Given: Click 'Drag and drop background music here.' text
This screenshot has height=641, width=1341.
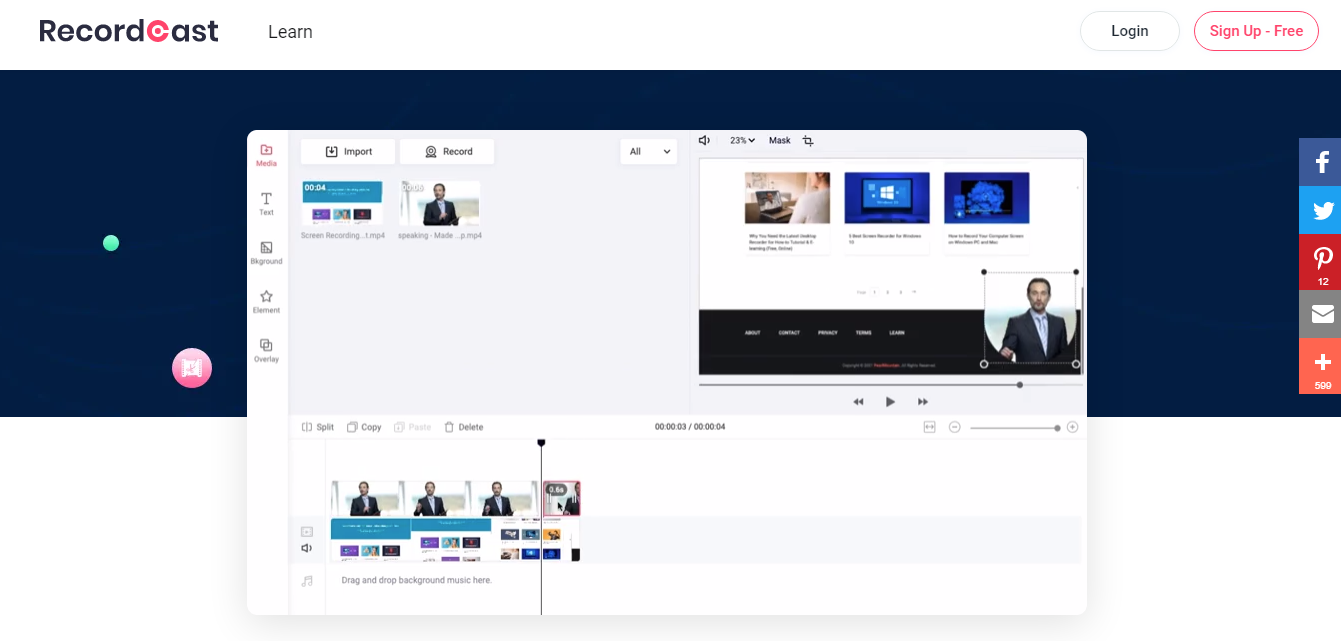Looking at the screenshot, I should pos(416,580).
